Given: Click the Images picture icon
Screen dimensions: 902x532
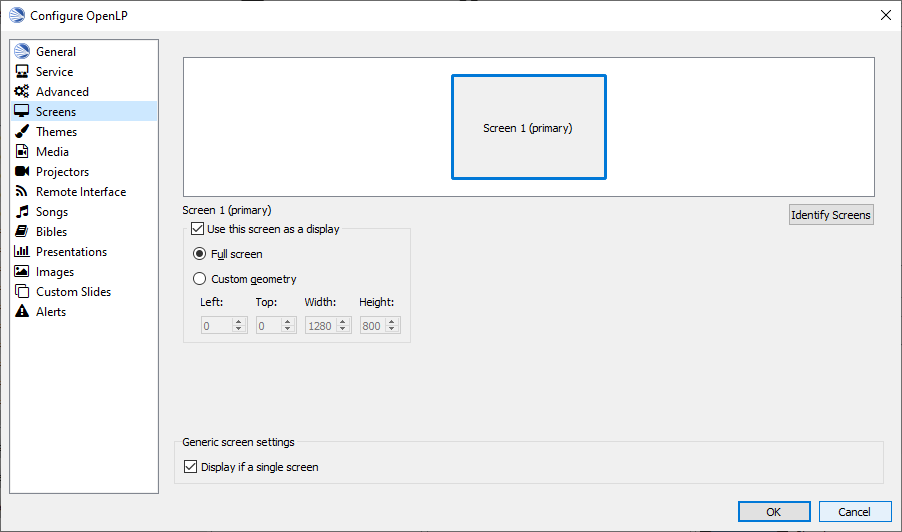Looking at the screenshot, I should (x=22, y=271).
